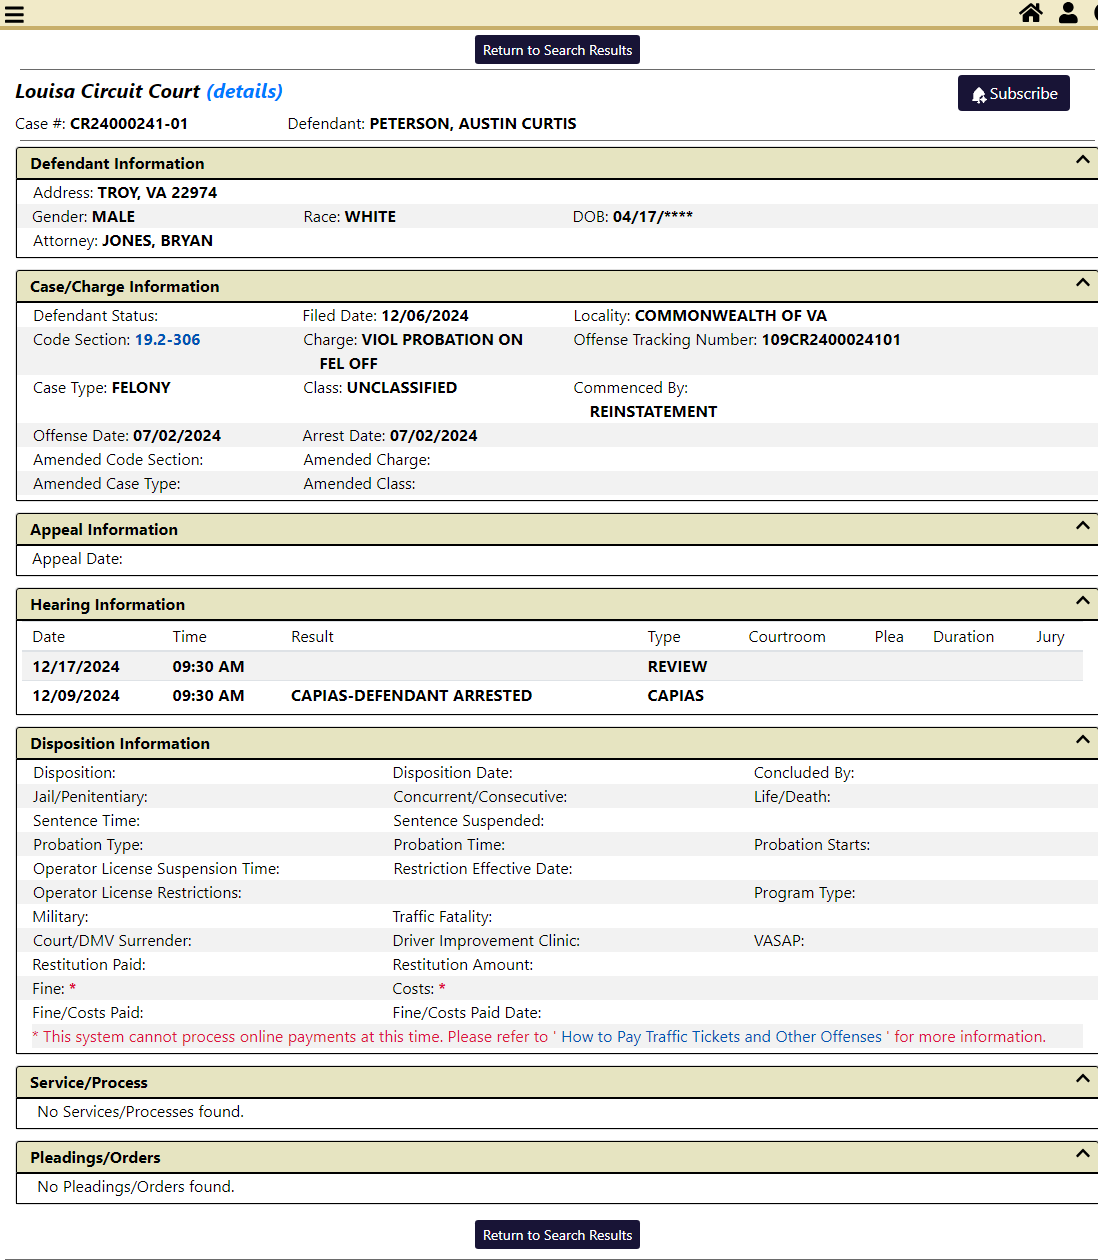Select the DOB 04/17/**** value
This screenshot has width=1098, height=1260.
tap(653, 217)
